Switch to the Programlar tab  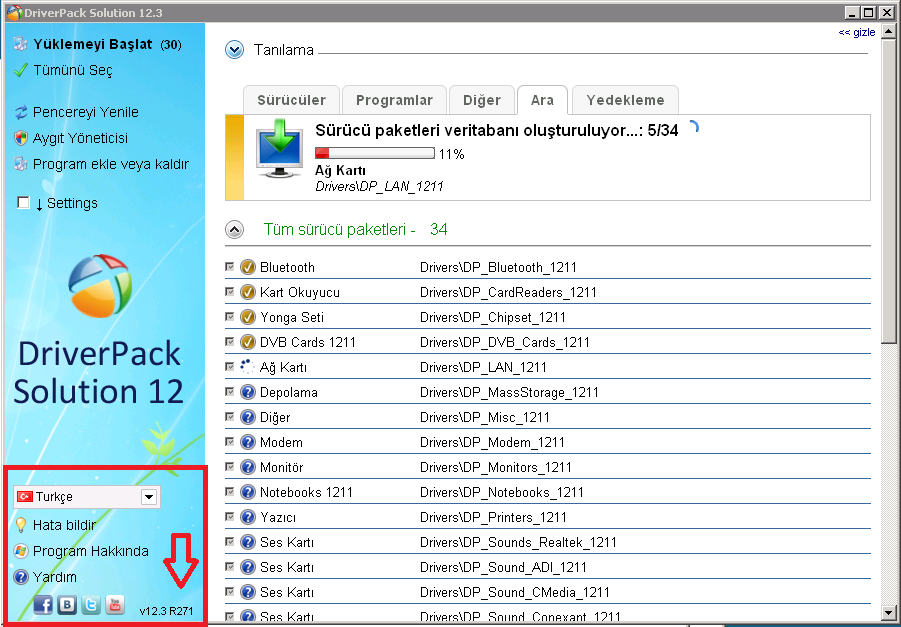coord(394,100)
